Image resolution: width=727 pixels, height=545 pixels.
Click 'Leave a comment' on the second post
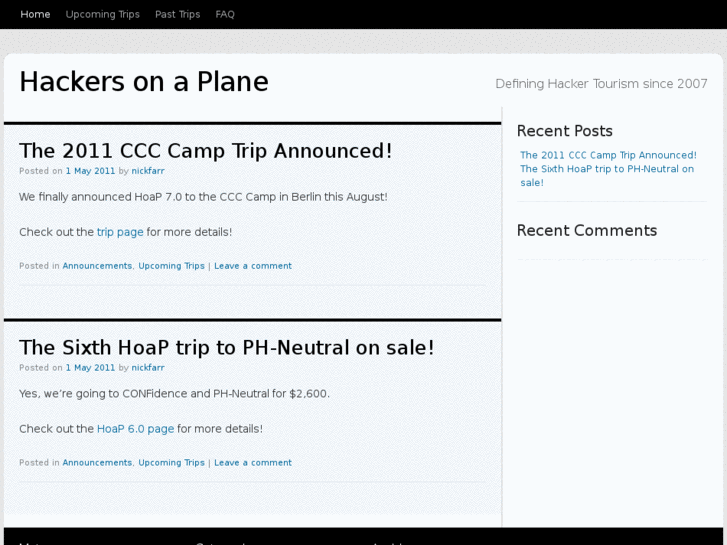point(253,463)
